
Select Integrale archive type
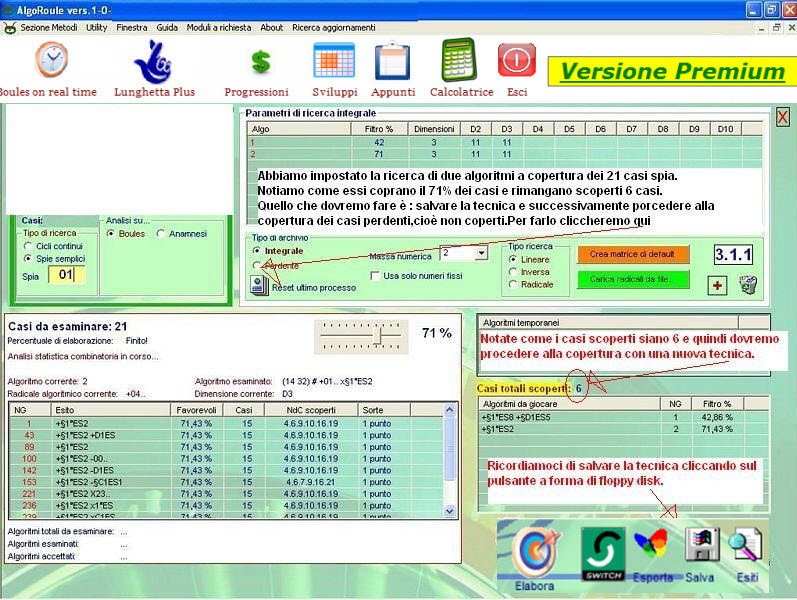click(x=257, y=251)
